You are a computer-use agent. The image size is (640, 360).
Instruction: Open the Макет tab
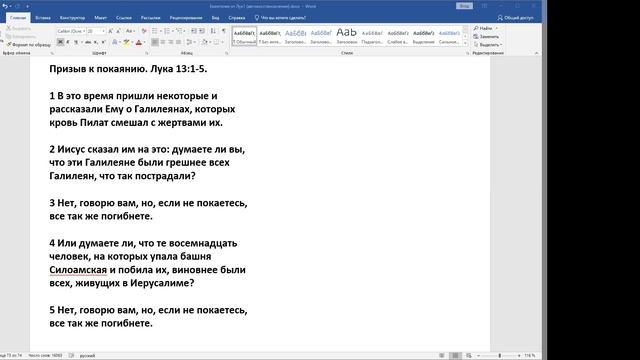pyautogui.click(x=100, y=18)
